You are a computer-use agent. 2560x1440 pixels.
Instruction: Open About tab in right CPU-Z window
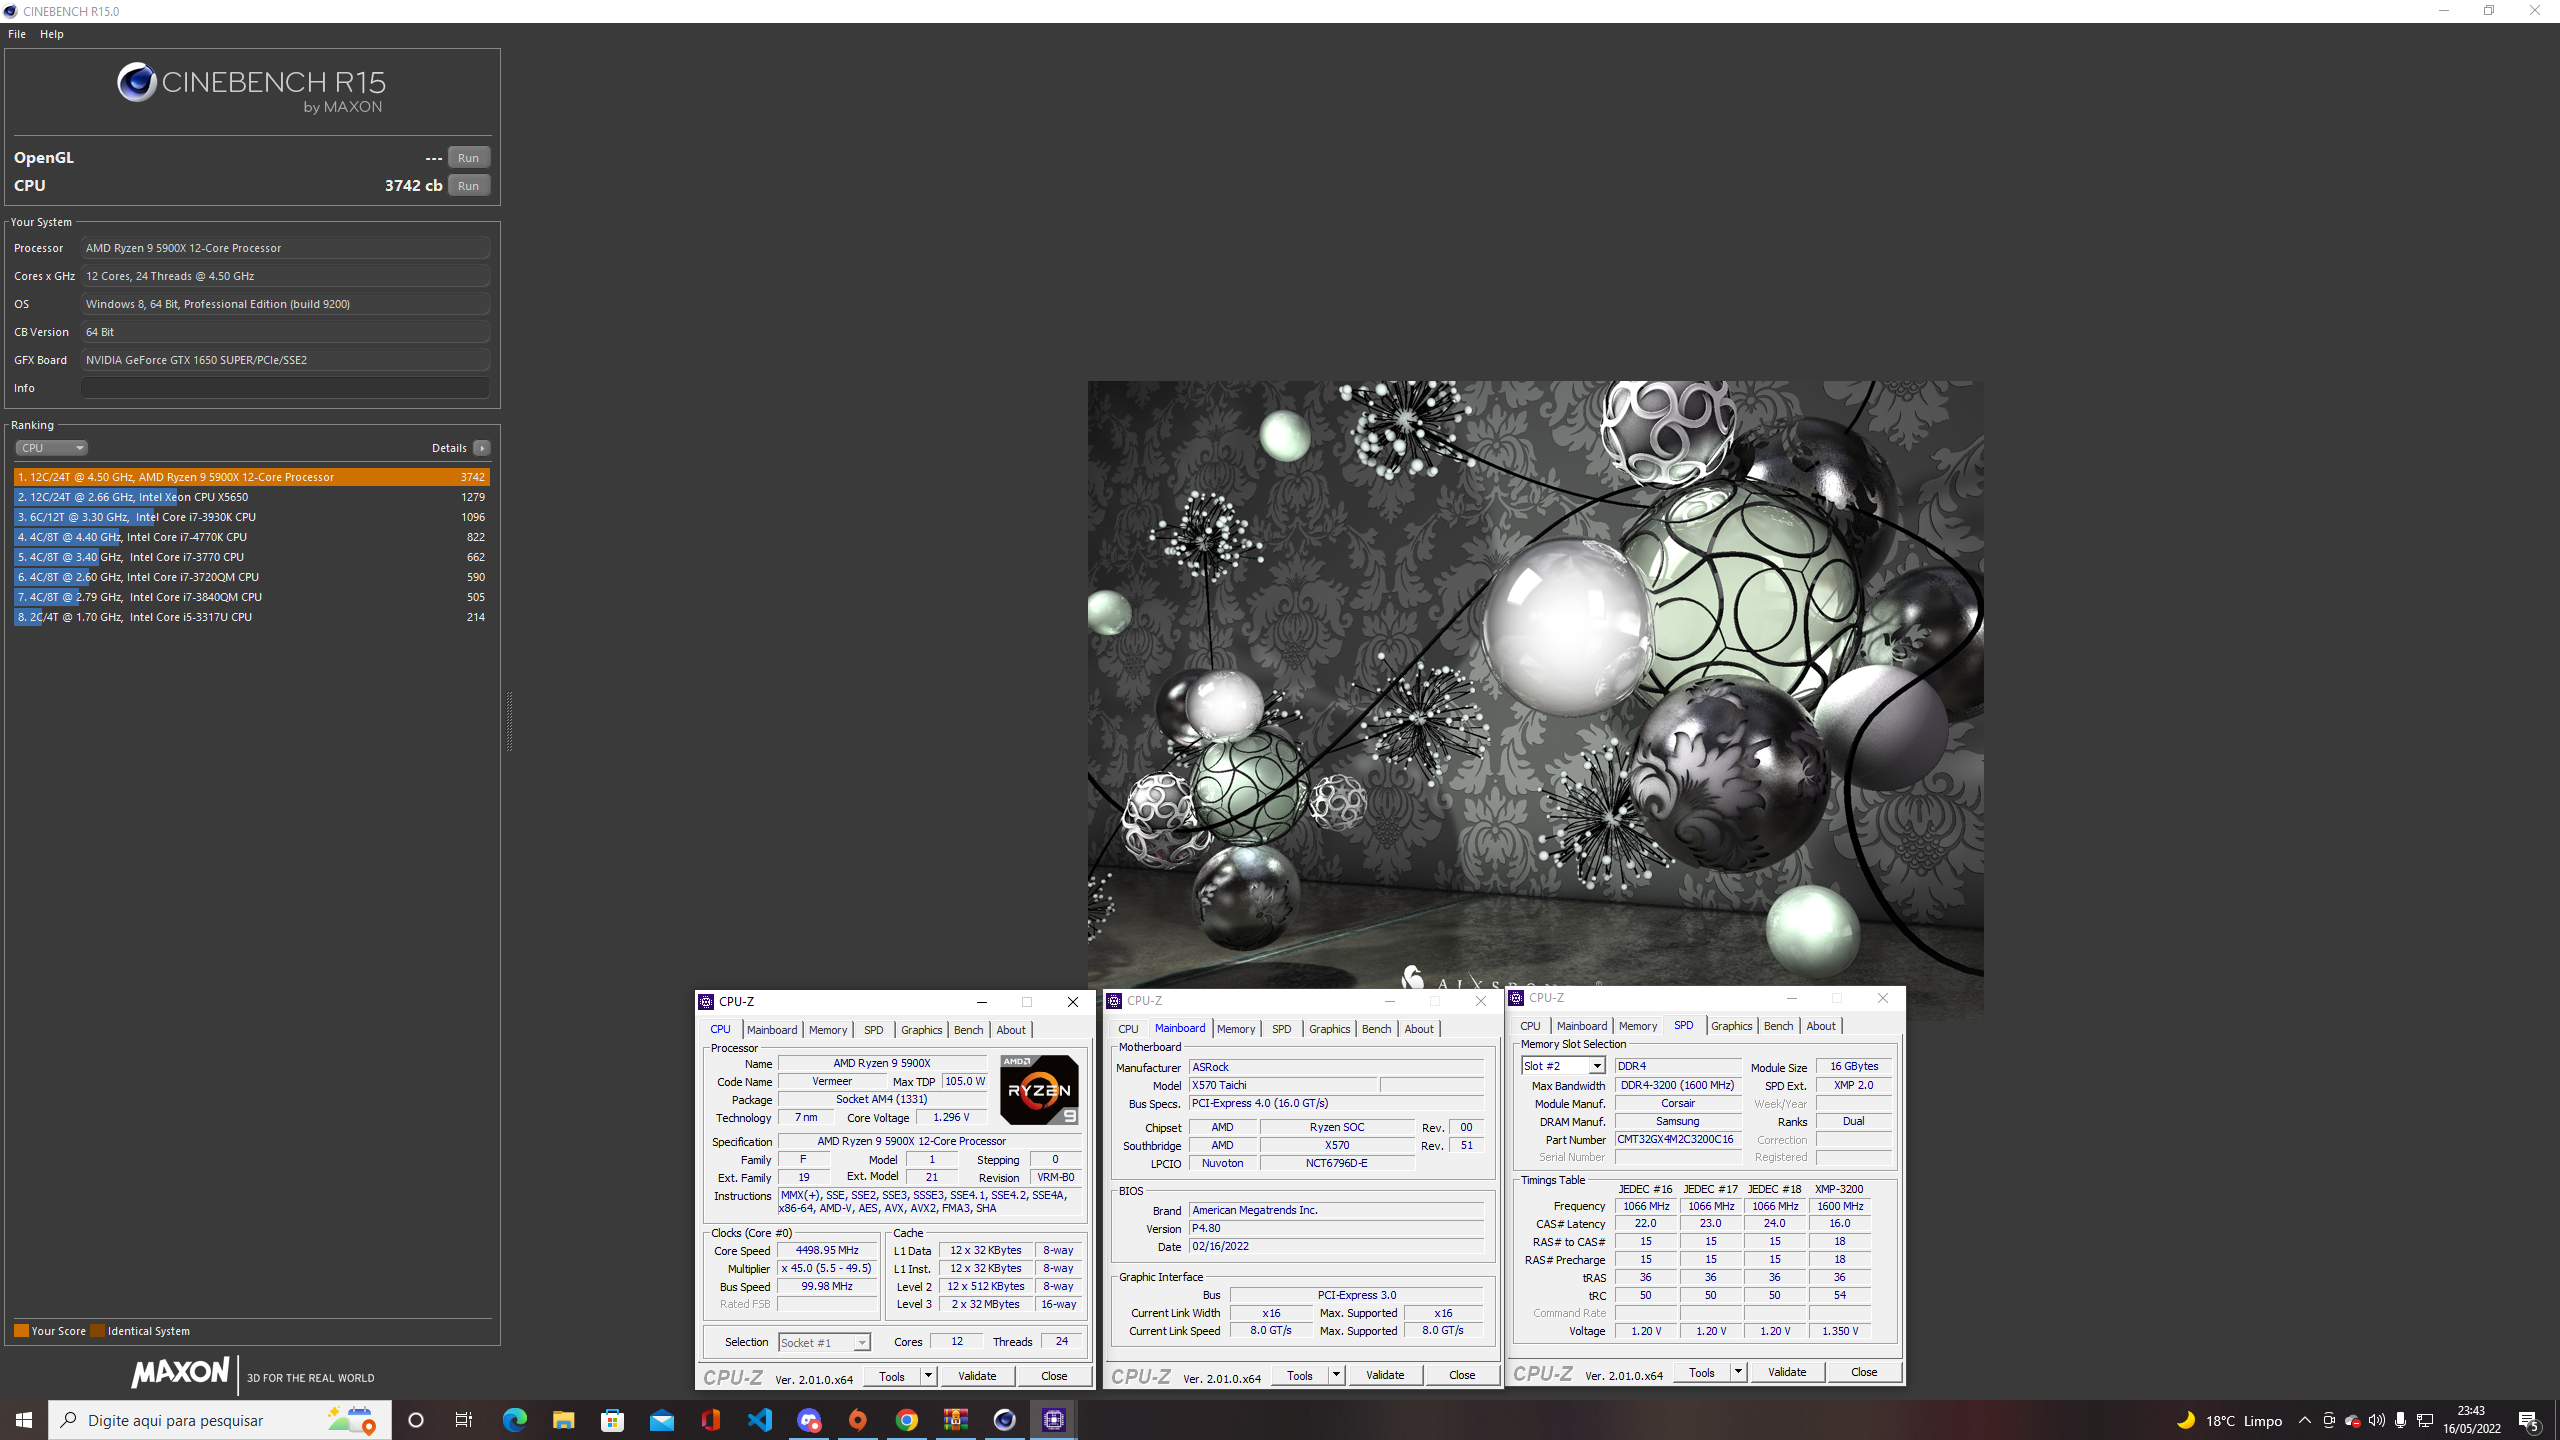[1820, 1026]
